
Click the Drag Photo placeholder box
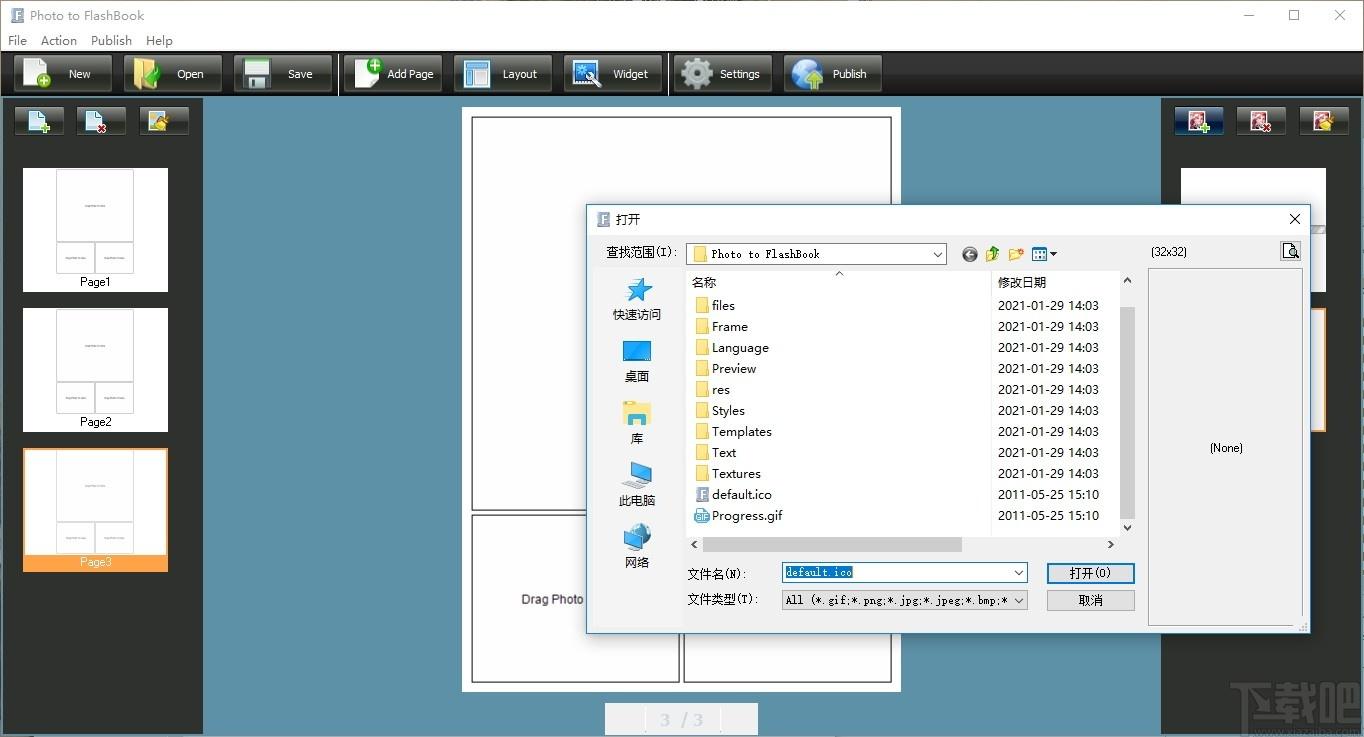575,598
